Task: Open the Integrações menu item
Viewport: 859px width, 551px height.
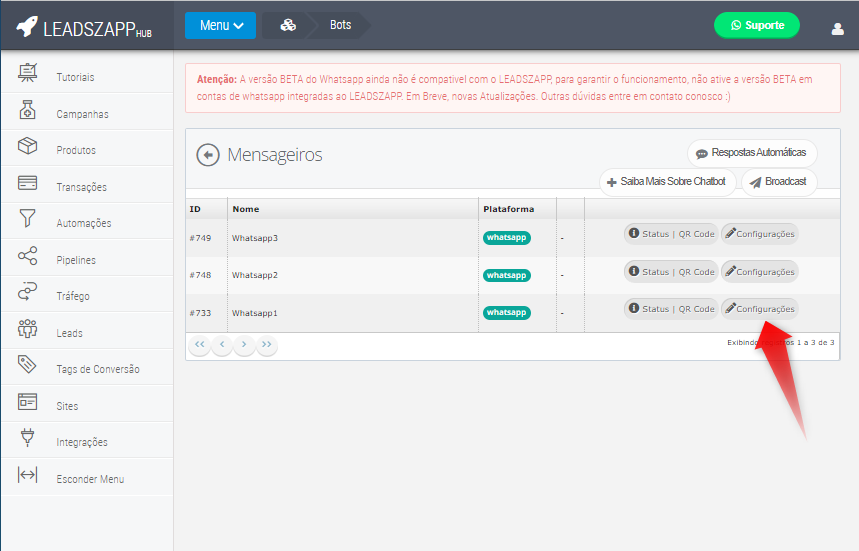Action: pyautogui.click(x=82, y=442)
